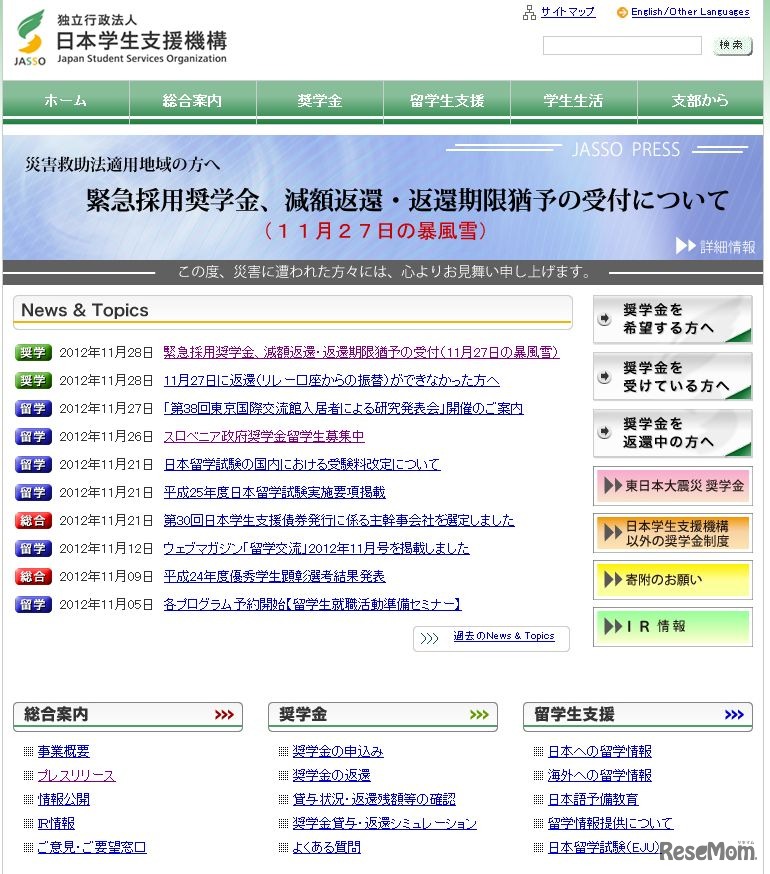The image size is (770, 874).
Task: Focus the site search input field
Action: 622,45
